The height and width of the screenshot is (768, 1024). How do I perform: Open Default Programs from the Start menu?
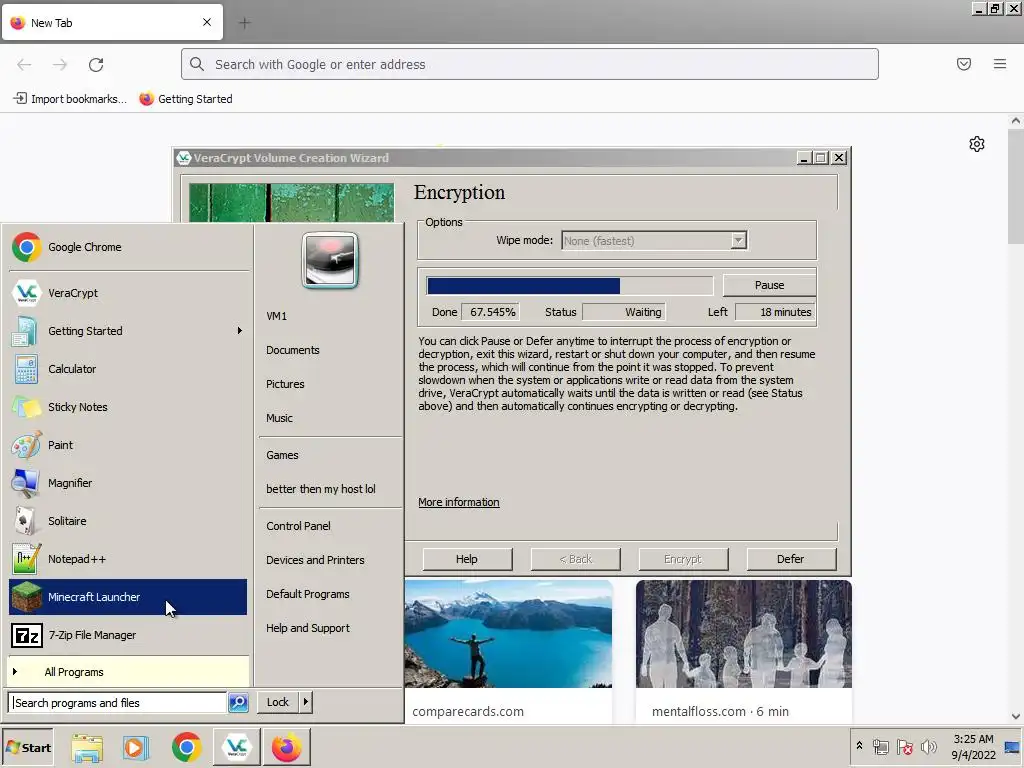[308, 594]
